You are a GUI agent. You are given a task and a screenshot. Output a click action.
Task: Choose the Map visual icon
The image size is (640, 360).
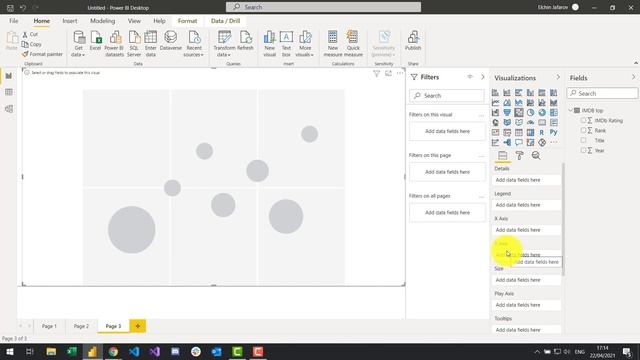[495, 122]
